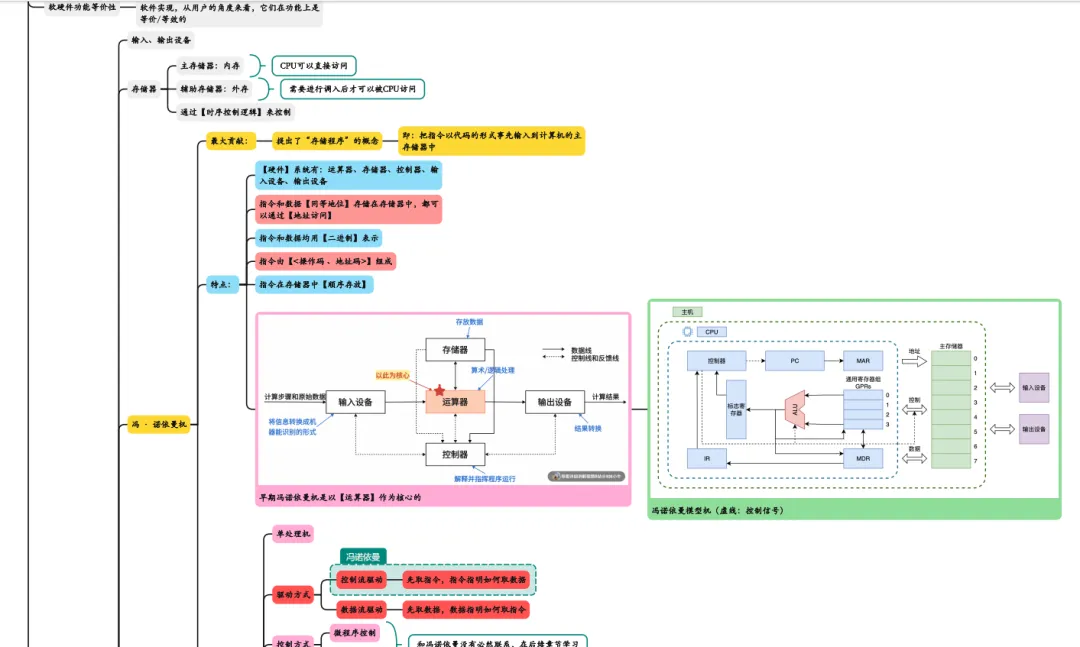1080x647 pixels.
Task: Select the node 指令由【<操作码、地址码>】组成
Action: 326,261
